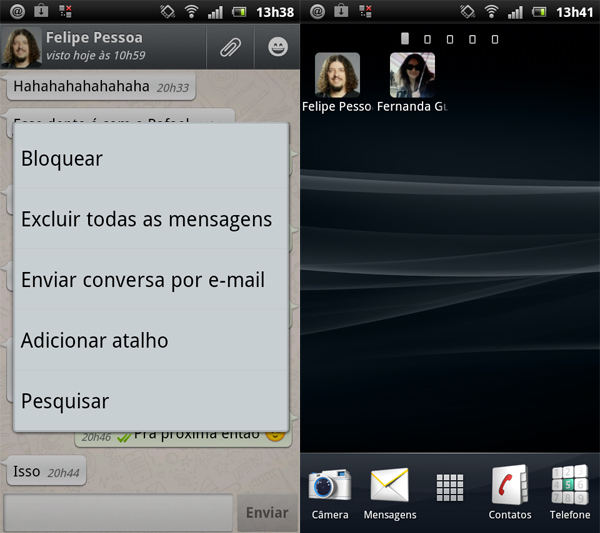Tap Felipe Pessoa's avatar in chat header
The width and height of the screenshot is (600, 533).
tap(21, 47)
